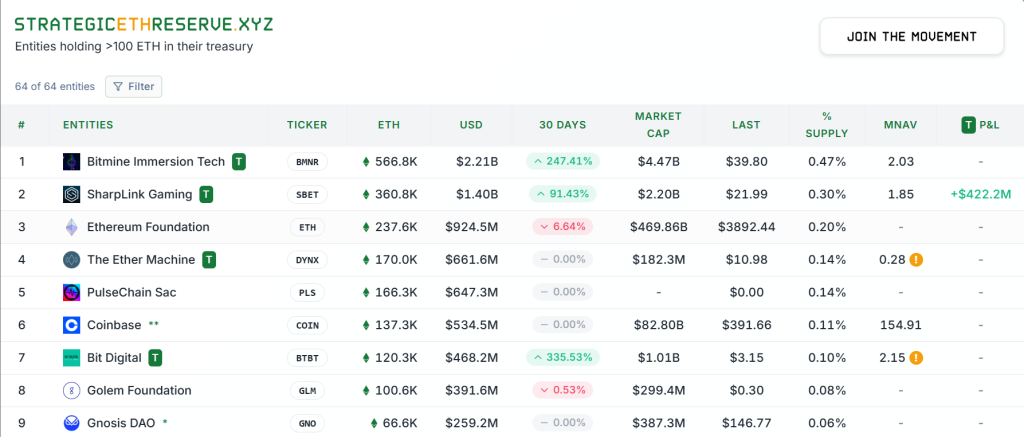Click the DYNX ticker pill

point(307,260)
